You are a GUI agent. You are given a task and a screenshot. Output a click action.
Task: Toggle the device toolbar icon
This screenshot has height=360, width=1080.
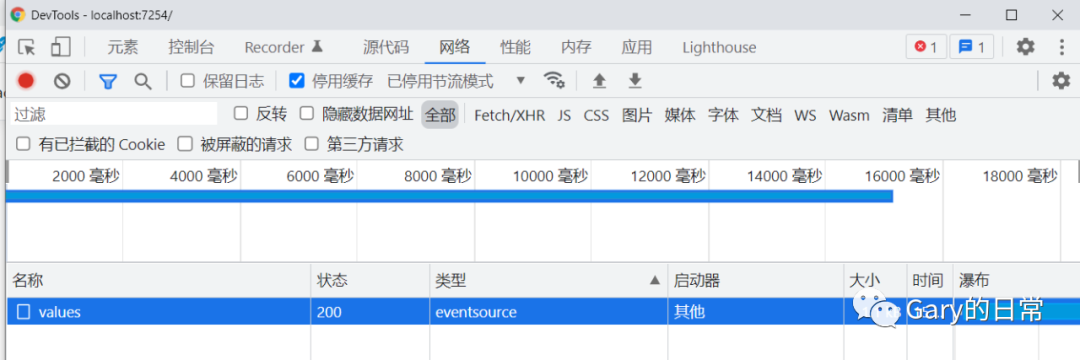(x=61, y=47)
